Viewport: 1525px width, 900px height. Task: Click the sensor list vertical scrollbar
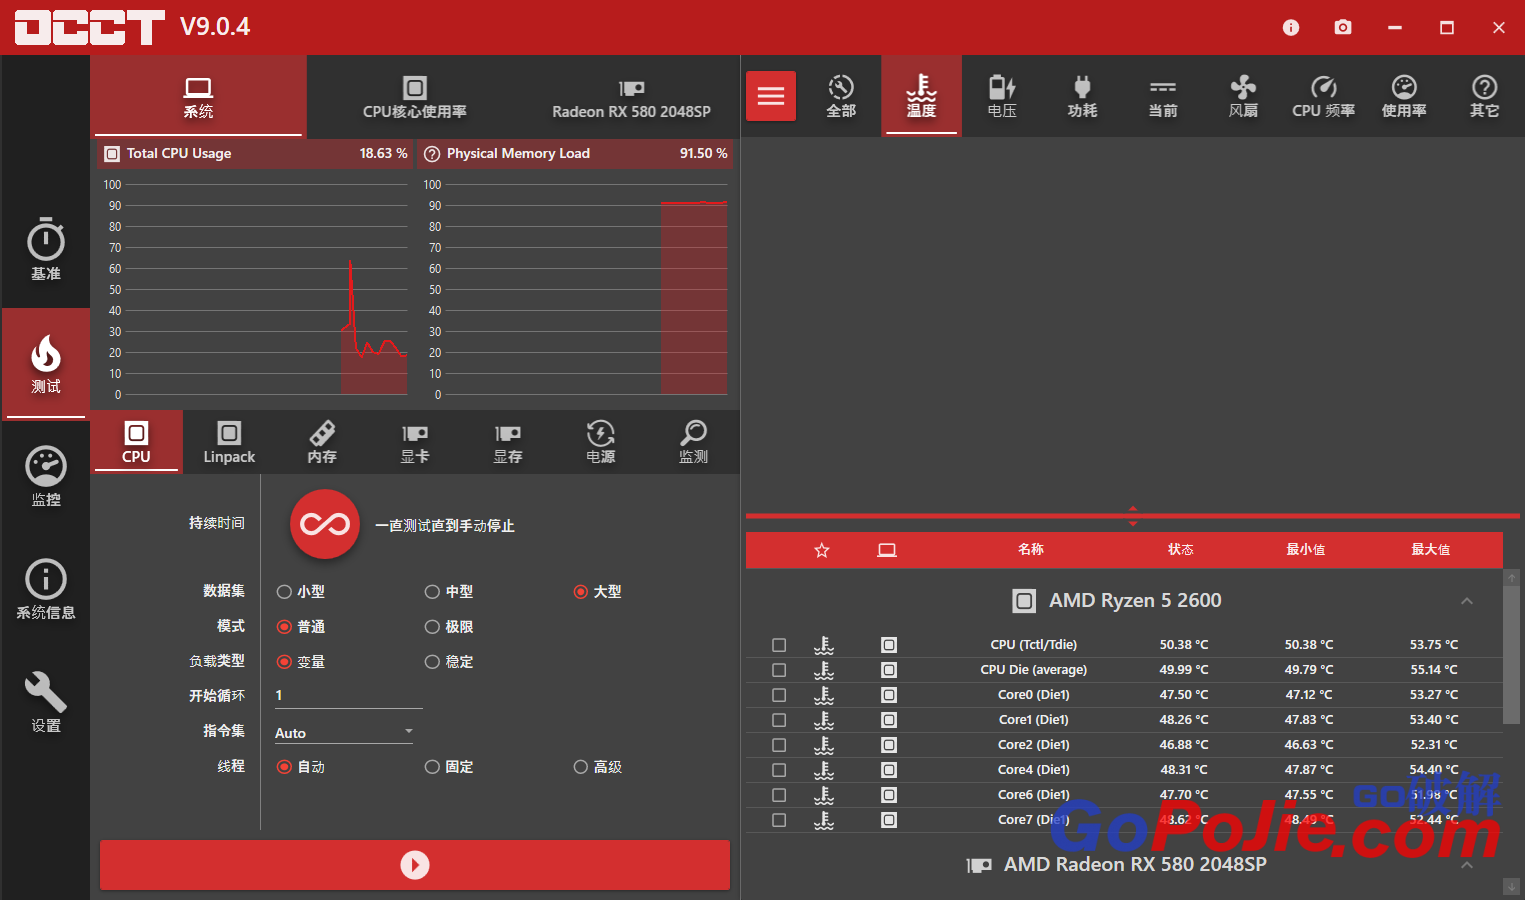(1511, 655)
